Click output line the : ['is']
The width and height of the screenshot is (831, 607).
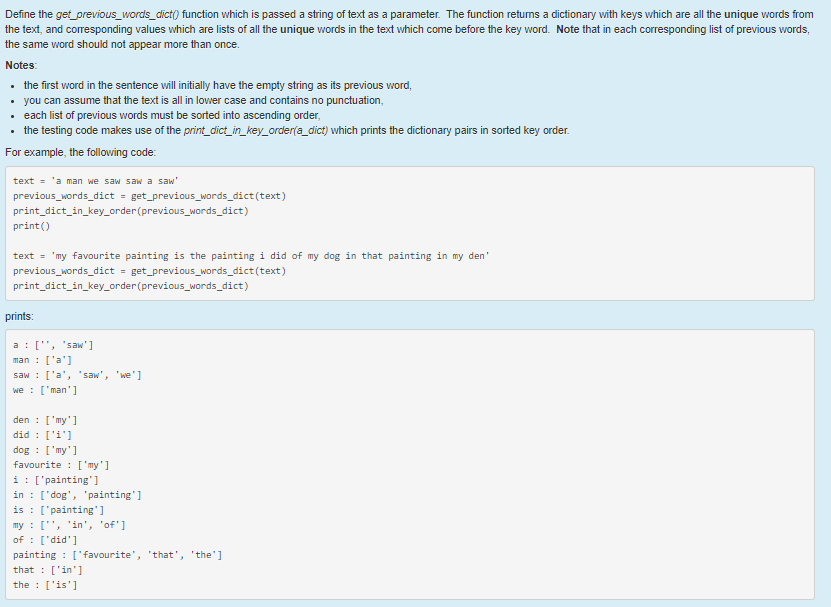pyautogui.click(x=45, y=585)
